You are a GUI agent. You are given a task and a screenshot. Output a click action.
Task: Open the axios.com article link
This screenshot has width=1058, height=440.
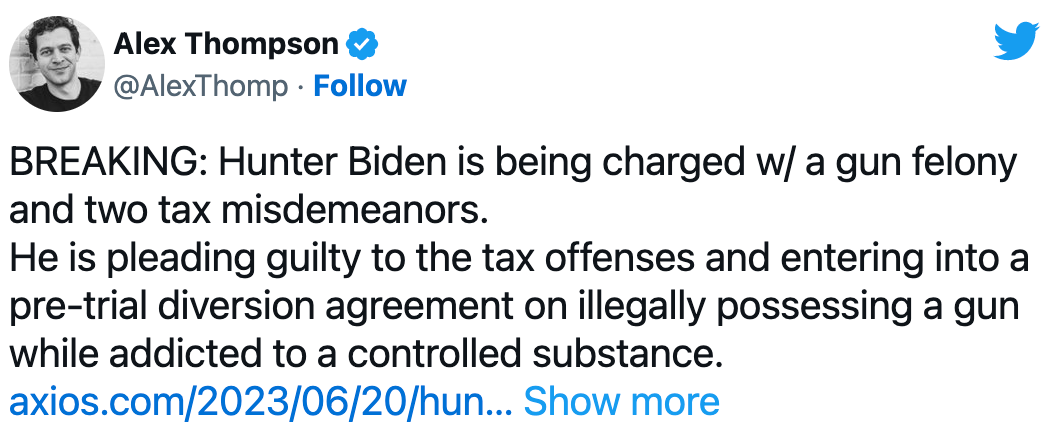click(261, 401)
